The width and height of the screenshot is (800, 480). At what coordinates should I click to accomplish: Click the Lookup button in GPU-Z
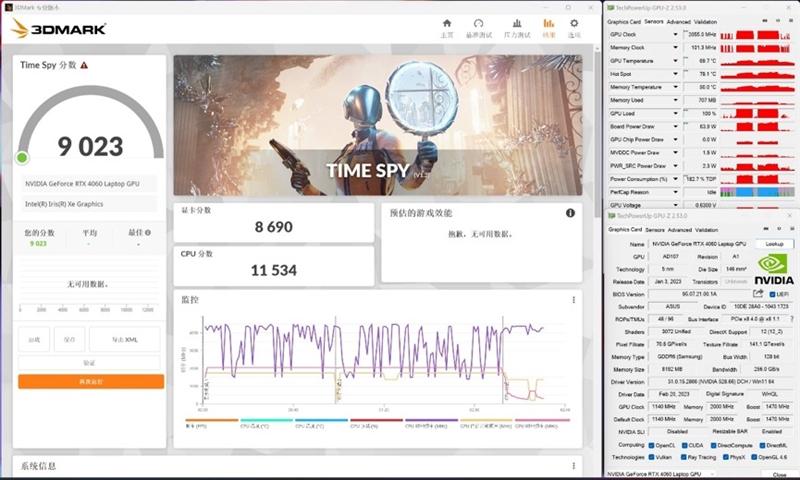click(x=774, y=244)
